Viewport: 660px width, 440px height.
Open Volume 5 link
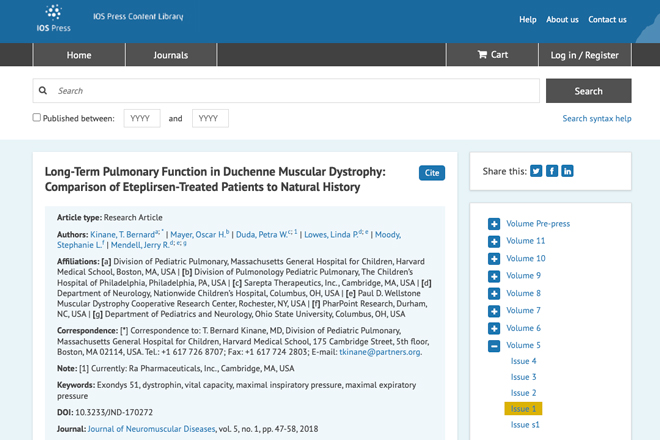click(x=523, y=345)
